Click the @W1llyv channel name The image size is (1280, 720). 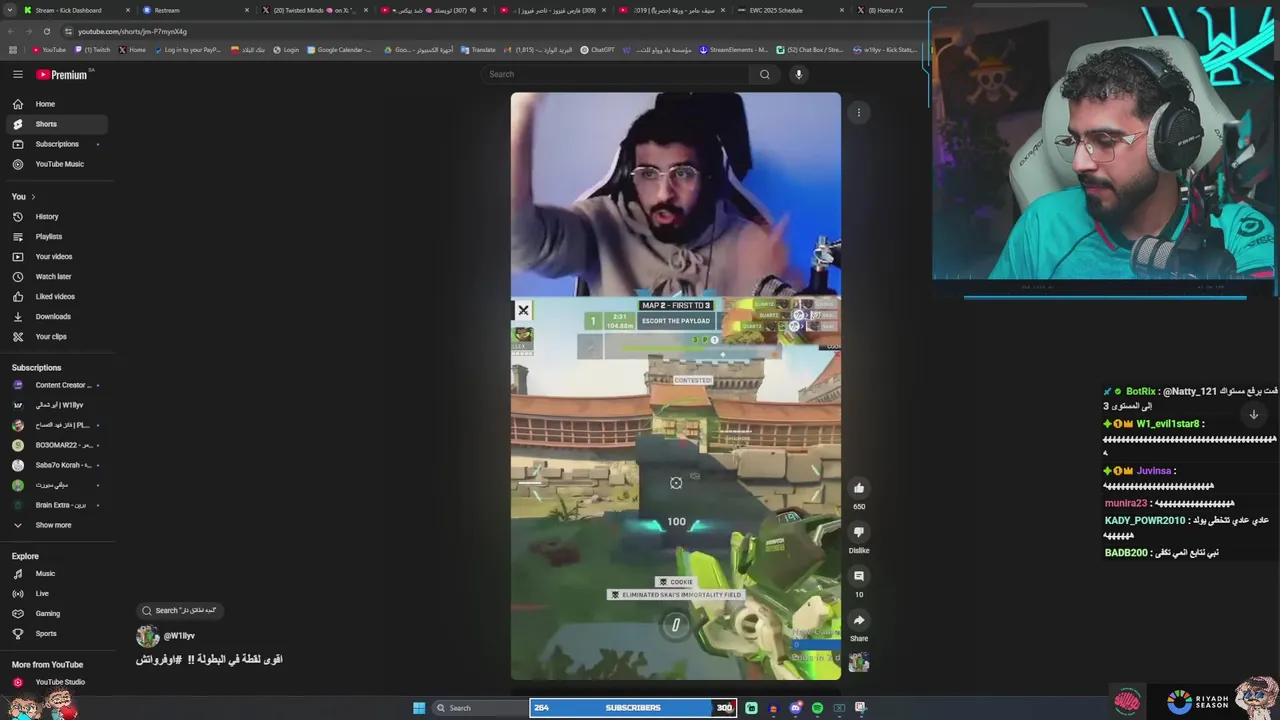[179, 636]
